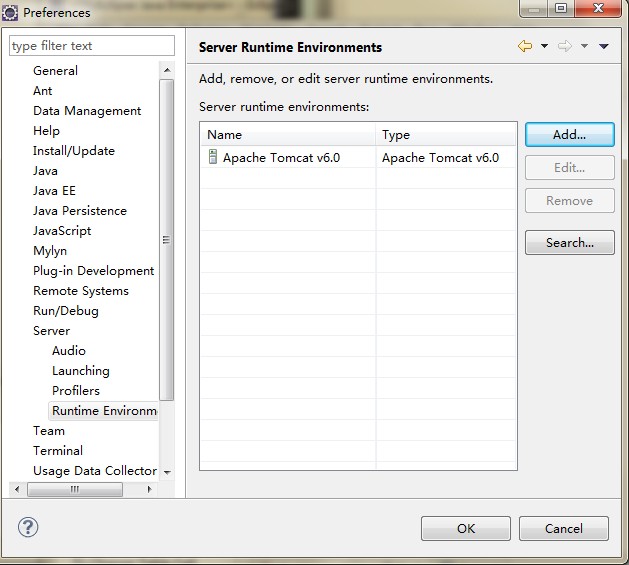Click the Edit... button

pos(570,168)
